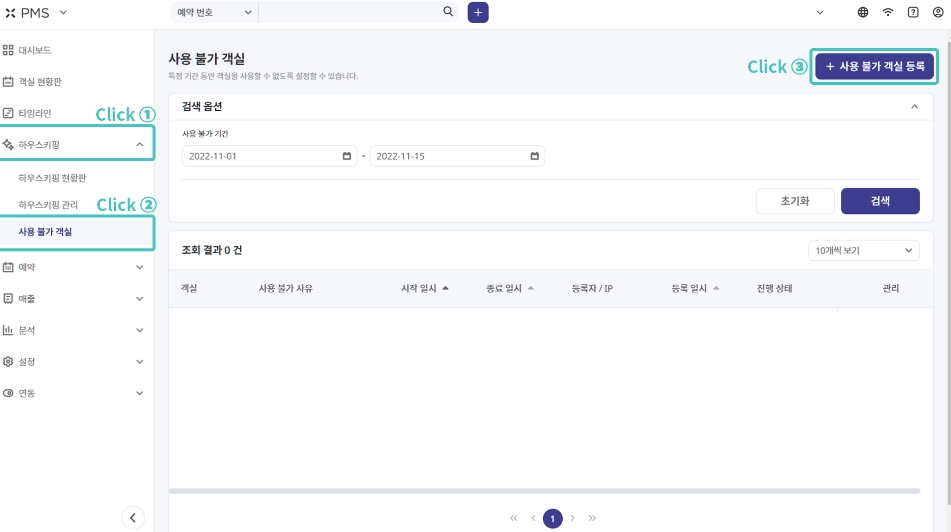Screen dimensions: 951x532
Task: Open the help question mark icon
Action: point(913,12)
